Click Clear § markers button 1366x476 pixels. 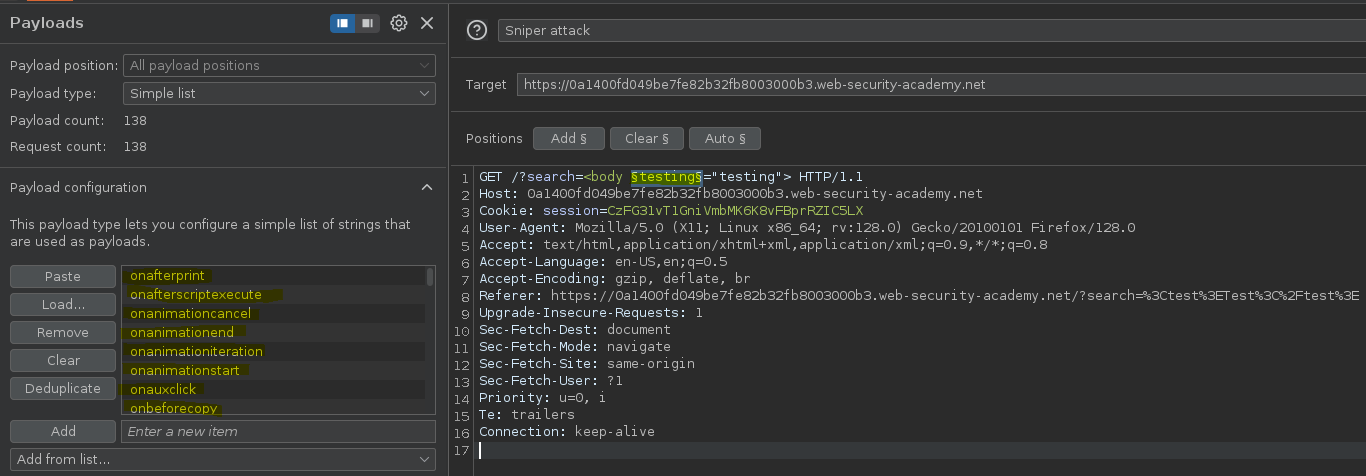tap(646, 138)
